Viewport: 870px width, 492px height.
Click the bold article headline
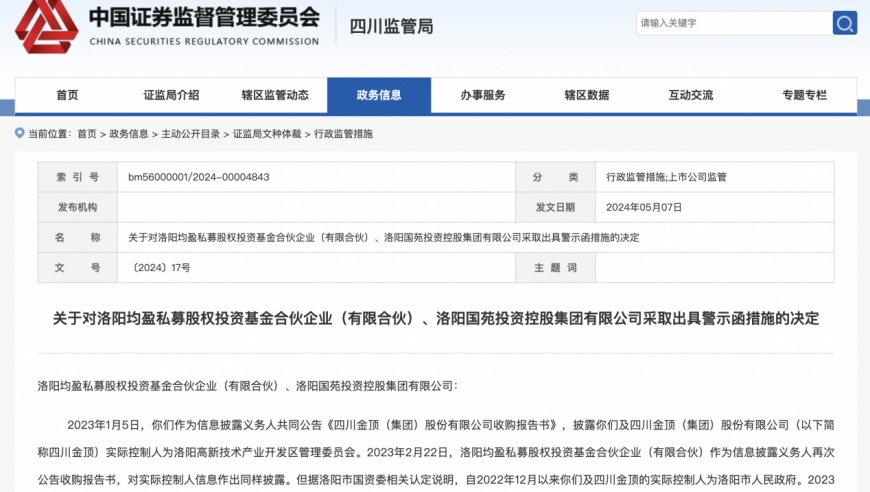[x=436, y=318]
